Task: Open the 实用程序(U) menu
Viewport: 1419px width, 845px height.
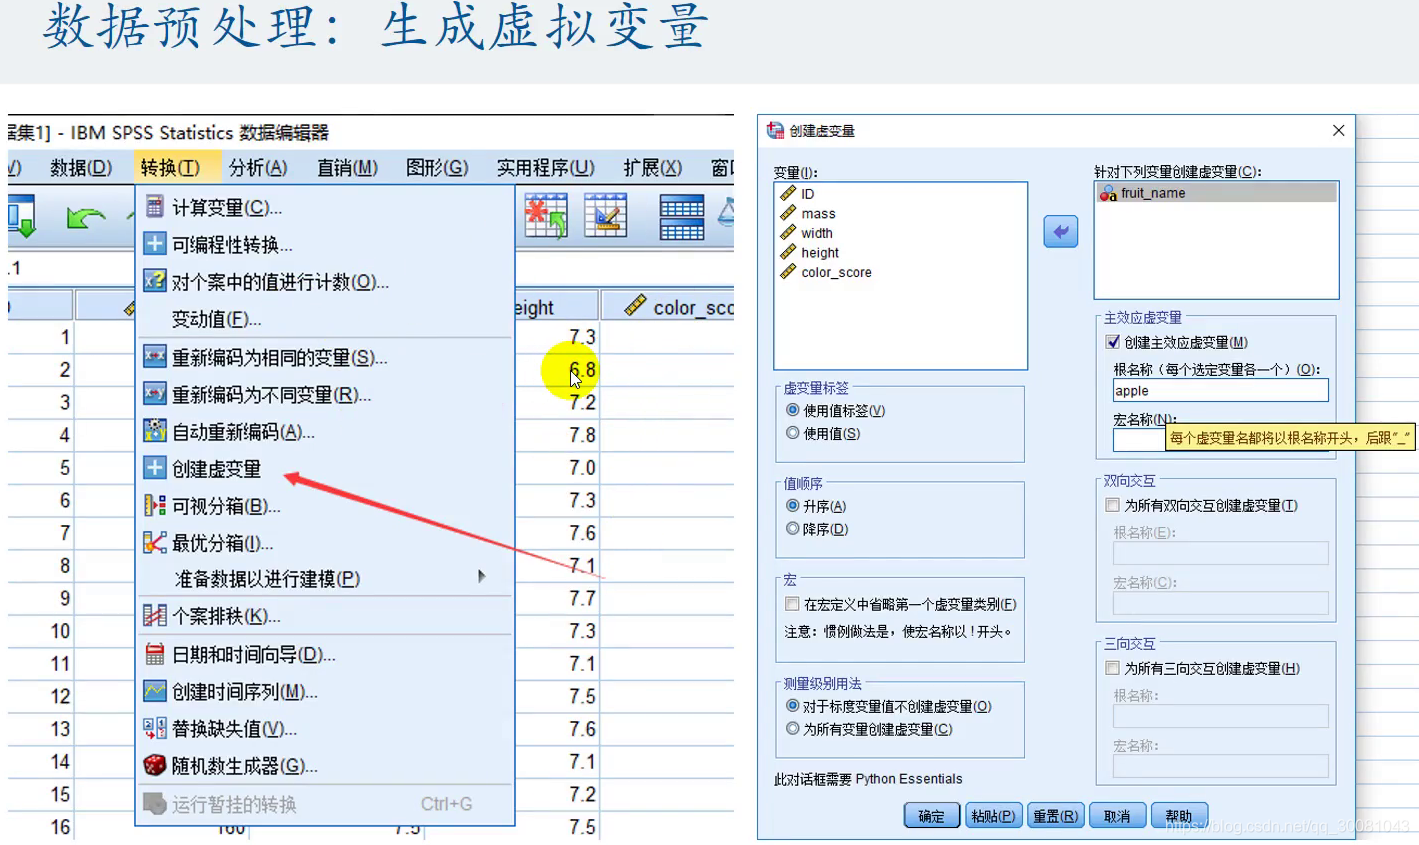Action: tap(546, 167)
